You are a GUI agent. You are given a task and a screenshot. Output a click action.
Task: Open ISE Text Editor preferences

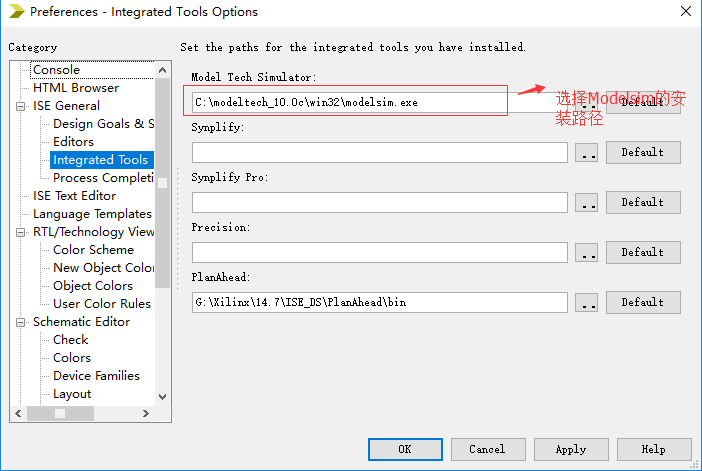tap(74, 196)
